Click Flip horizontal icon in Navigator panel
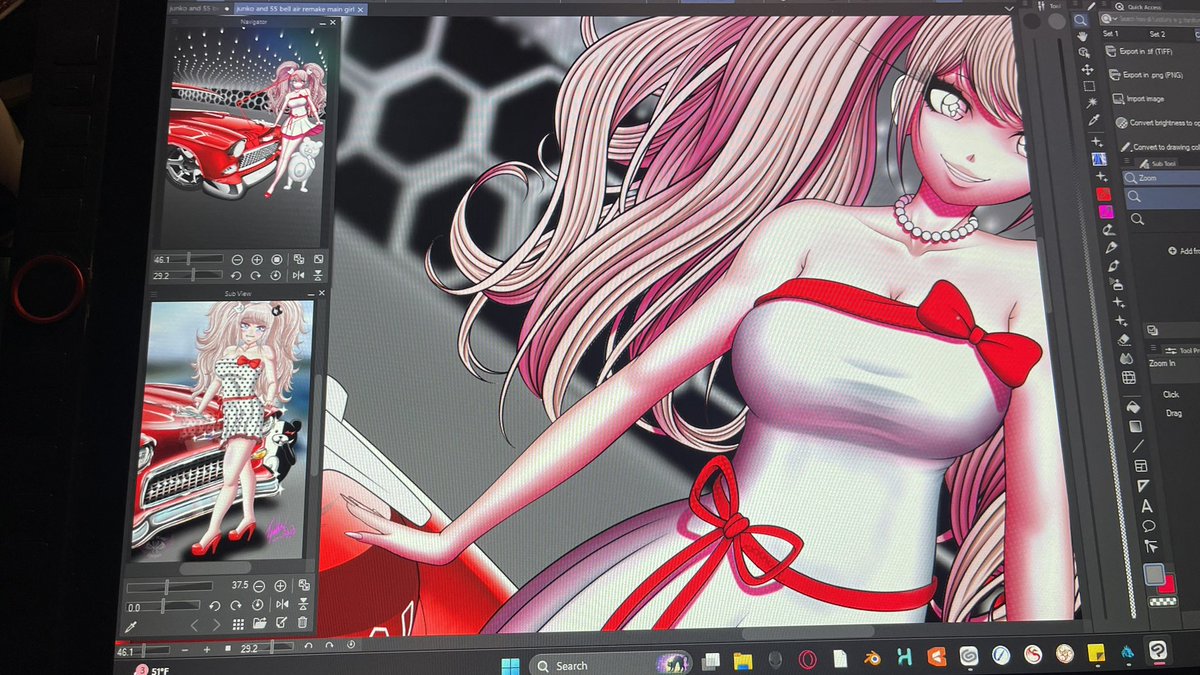Image resolution: width=1200 pixels, height=675 pixels. (x=298, y=276)
